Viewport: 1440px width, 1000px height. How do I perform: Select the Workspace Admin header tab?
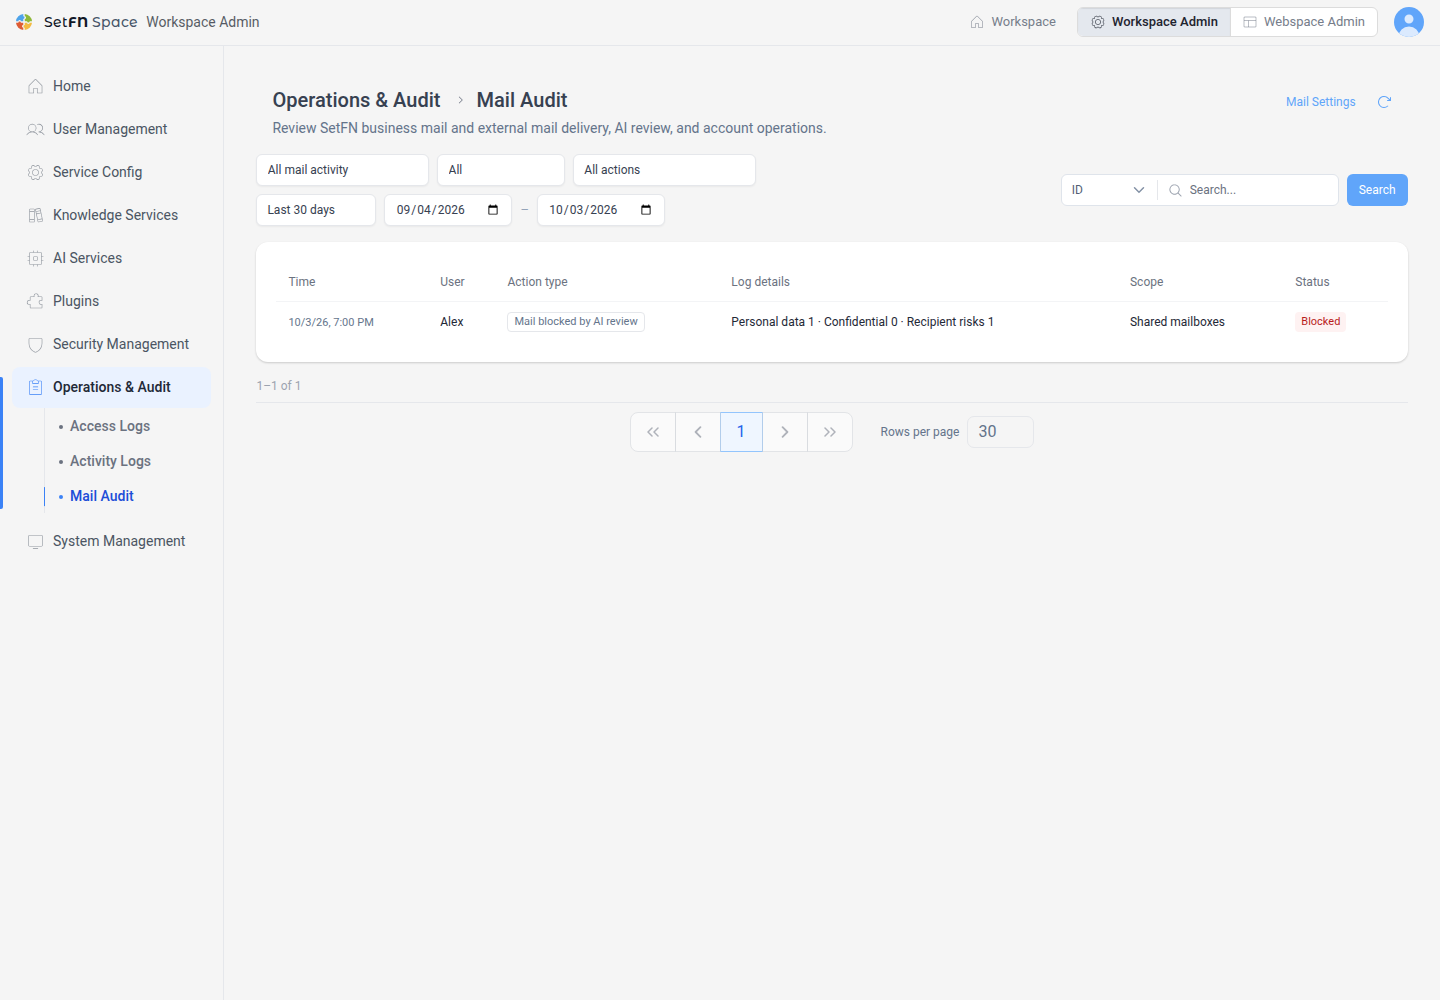1154,22
